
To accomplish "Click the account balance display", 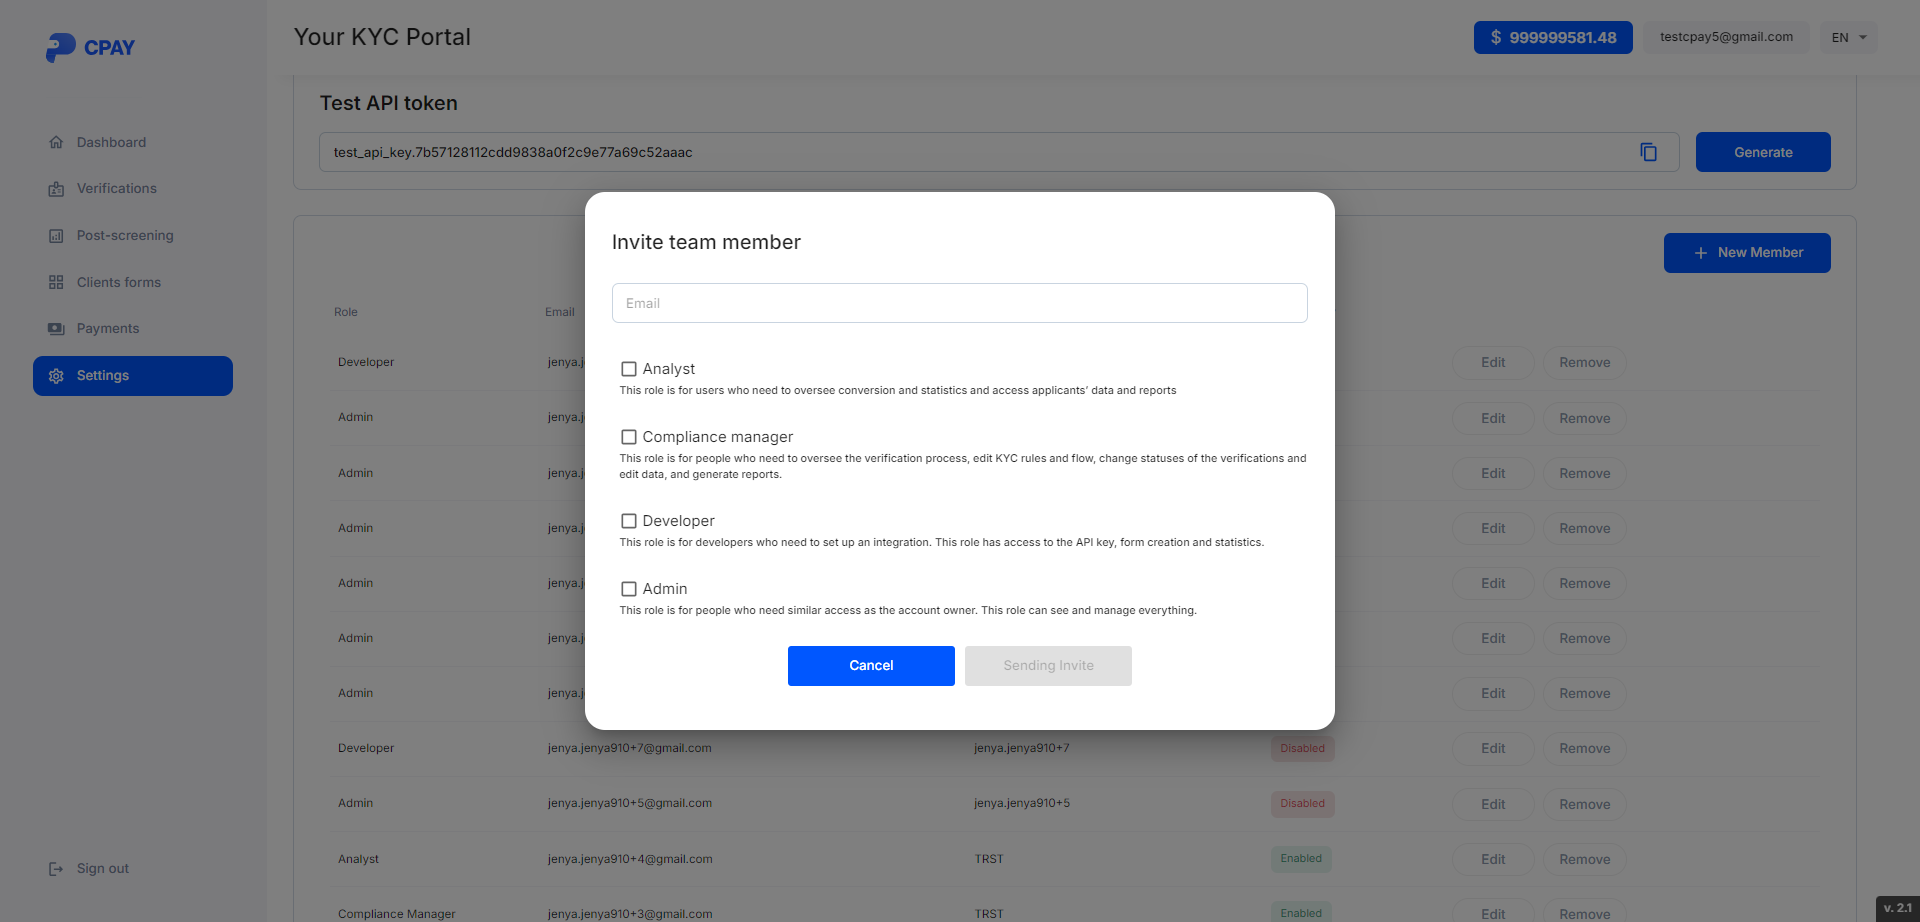I will (x=1552, y=37).
